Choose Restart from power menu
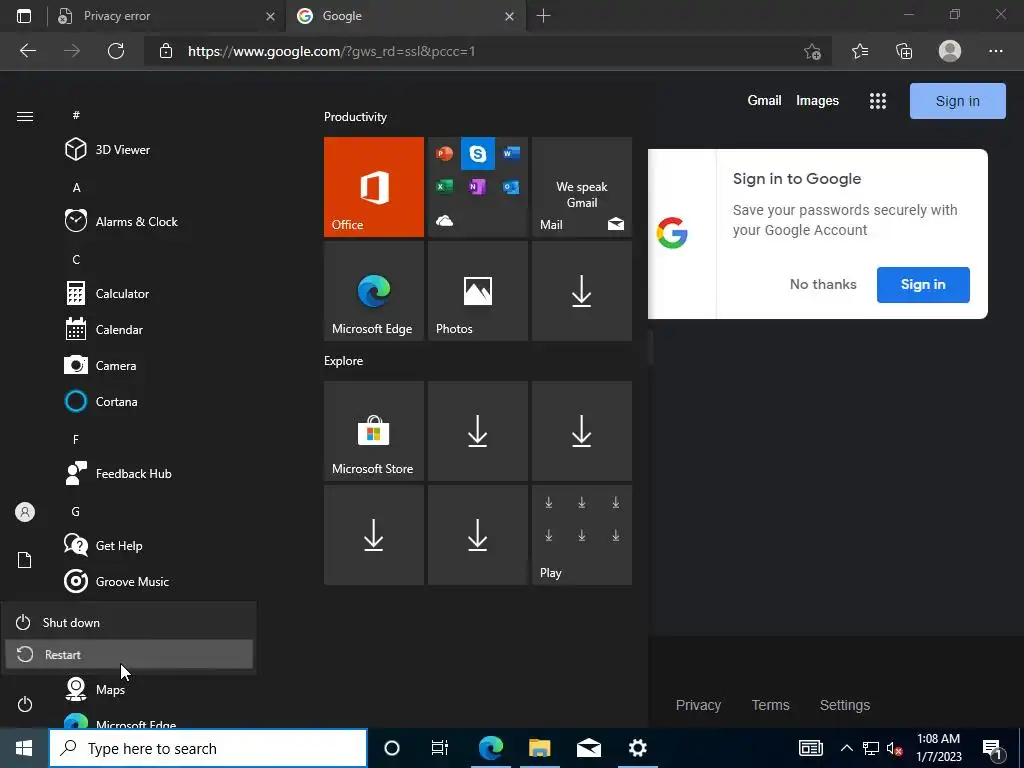 [129, 654]
